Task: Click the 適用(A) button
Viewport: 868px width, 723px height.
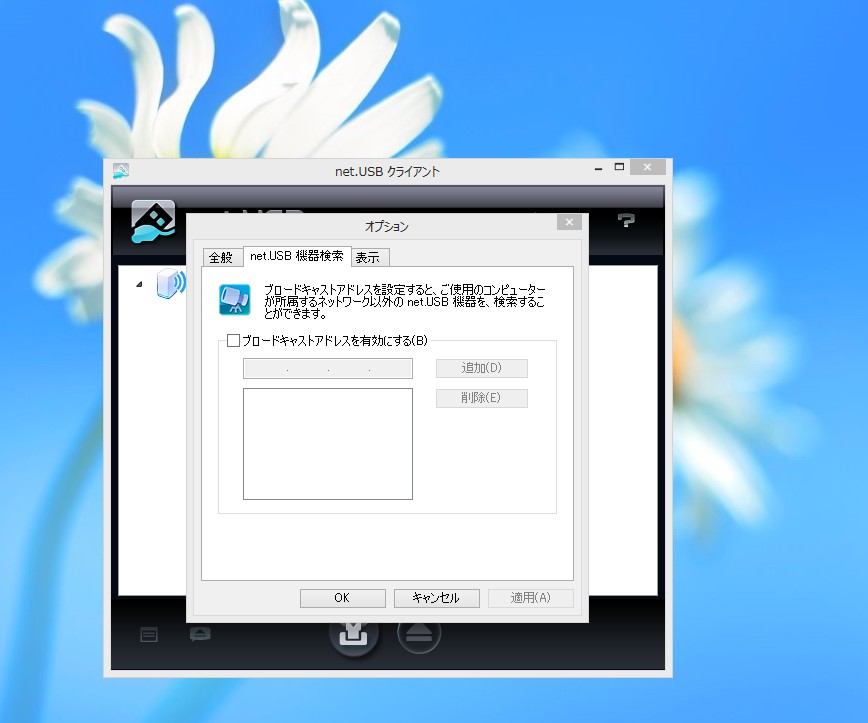Action: point(530,598)
